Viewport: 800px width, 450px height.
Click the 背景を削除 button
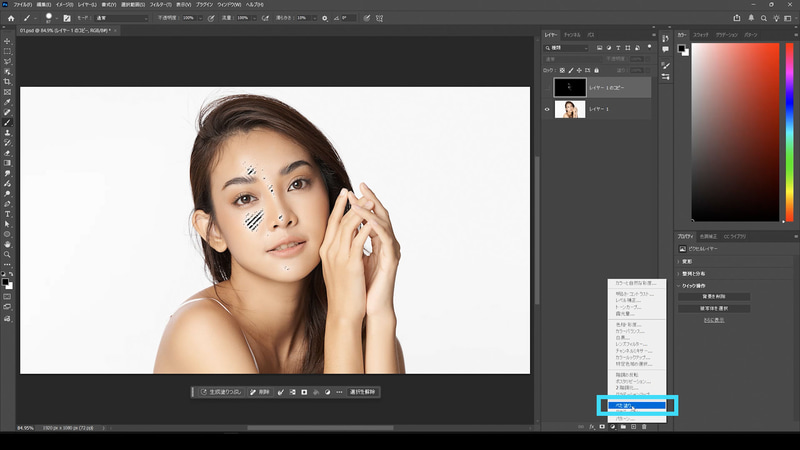coord(714,296)
